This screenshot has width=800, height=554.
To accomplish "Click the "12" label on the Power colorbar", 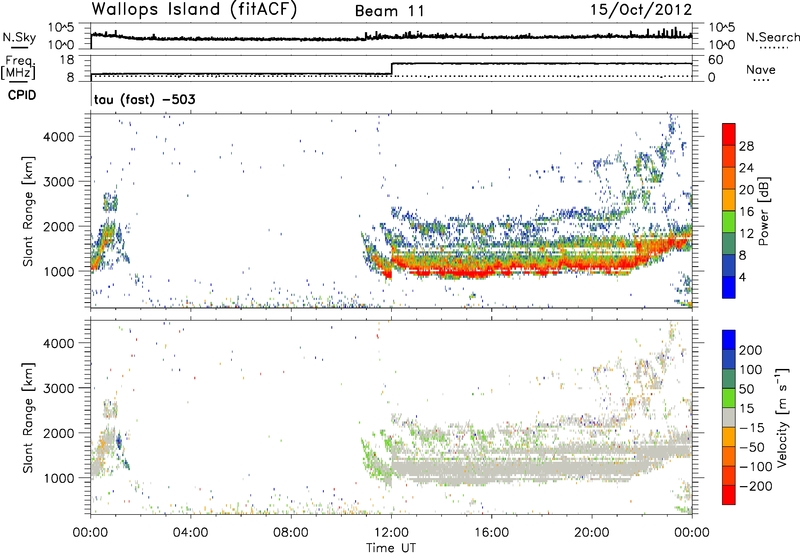I will 746,234.
